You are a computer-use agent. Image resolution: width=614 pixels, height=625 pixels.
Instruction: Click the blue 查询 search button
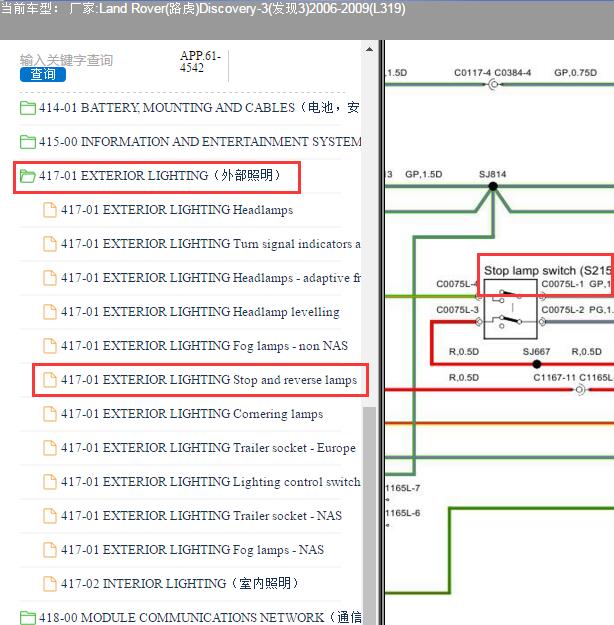[x=43, y=74]
